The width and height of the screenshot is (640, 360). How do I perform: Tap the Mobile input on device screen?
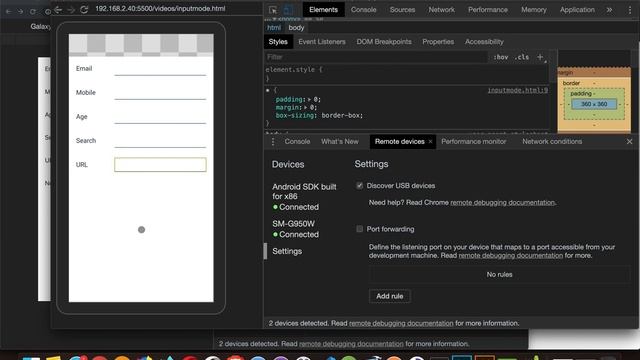tap(160, 93)
